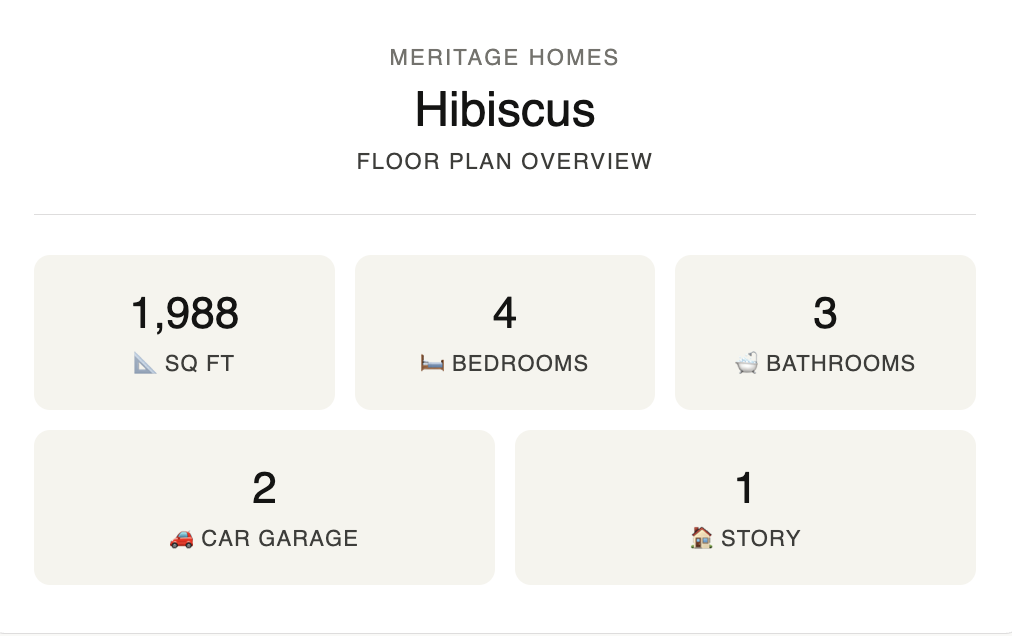Click the MERITAGE HOMES builder label
Image resolution: width=1012 pixels, height=636 pixels.
(505, 57)
